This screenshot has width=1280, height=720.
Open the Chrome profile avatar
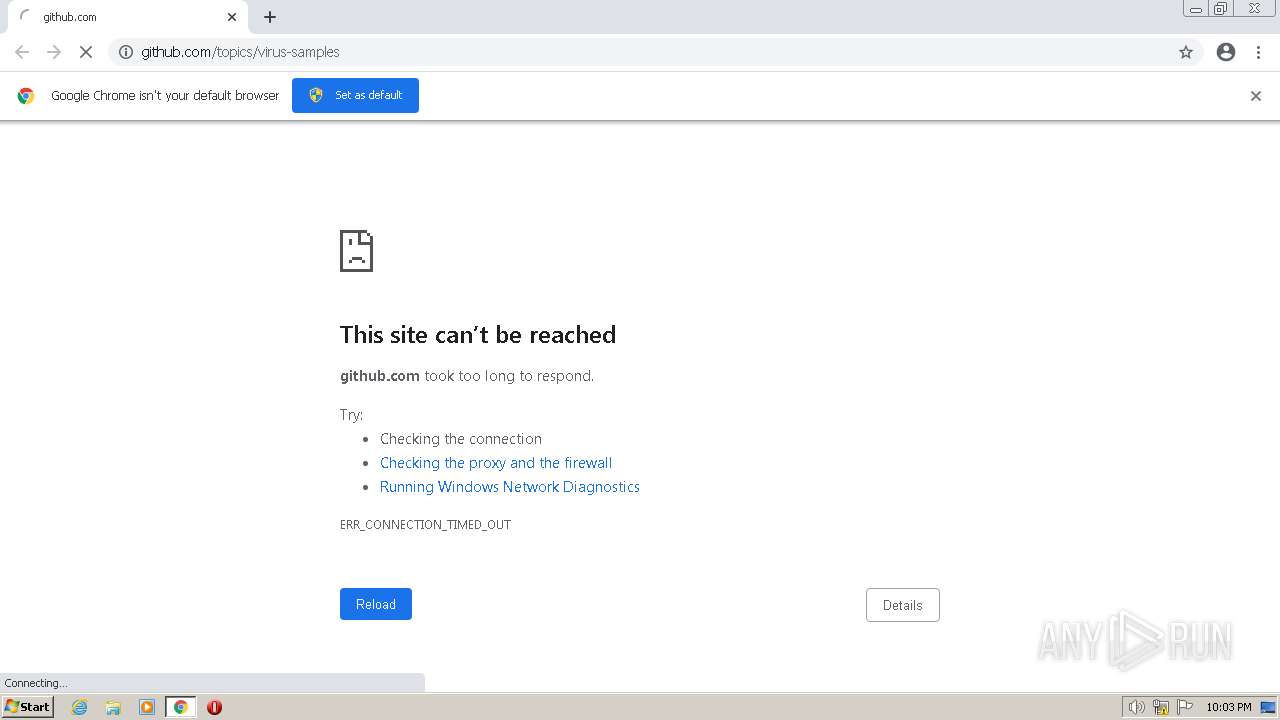[1226, 52]
